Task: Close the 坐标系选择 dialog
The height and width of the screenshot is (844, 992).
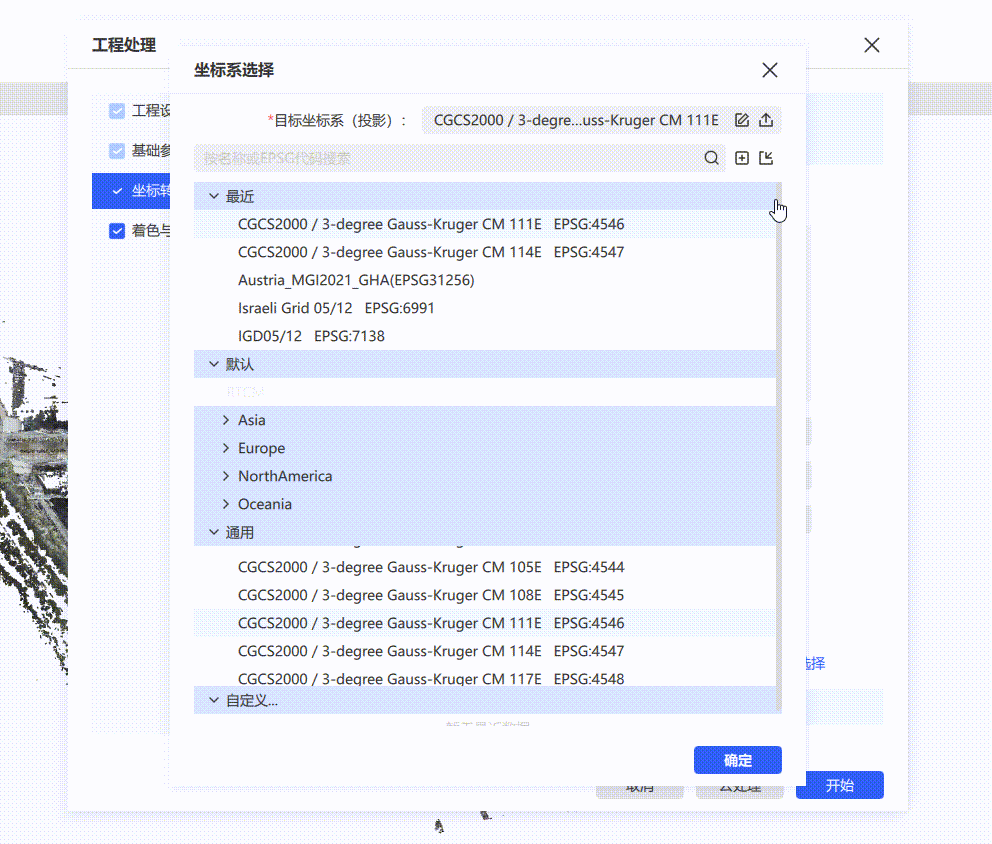Action: click(x=770, y=70)
